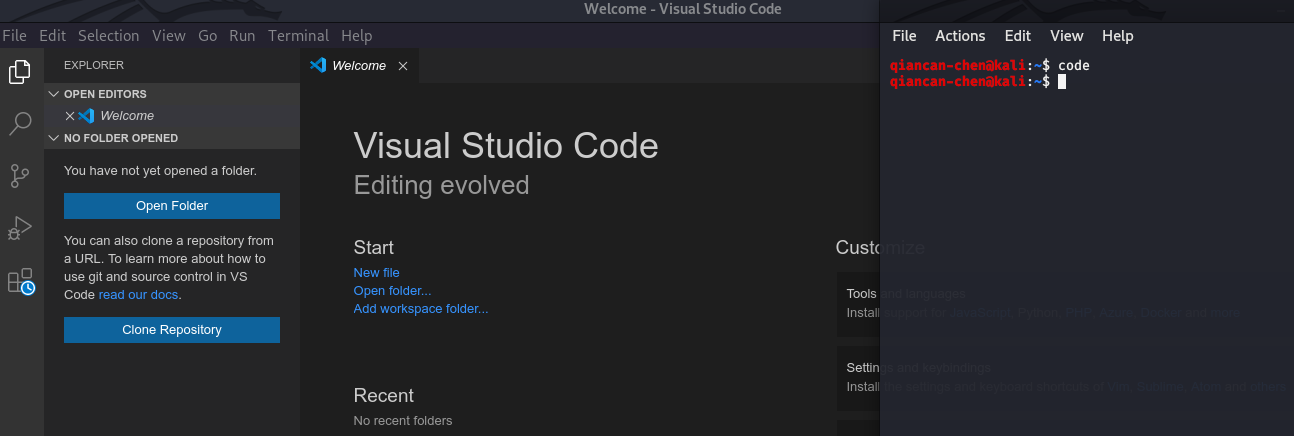Screen dimensions: 1294x436
Task: Open the File menu in the terminal window
Action: coord(904,36)
